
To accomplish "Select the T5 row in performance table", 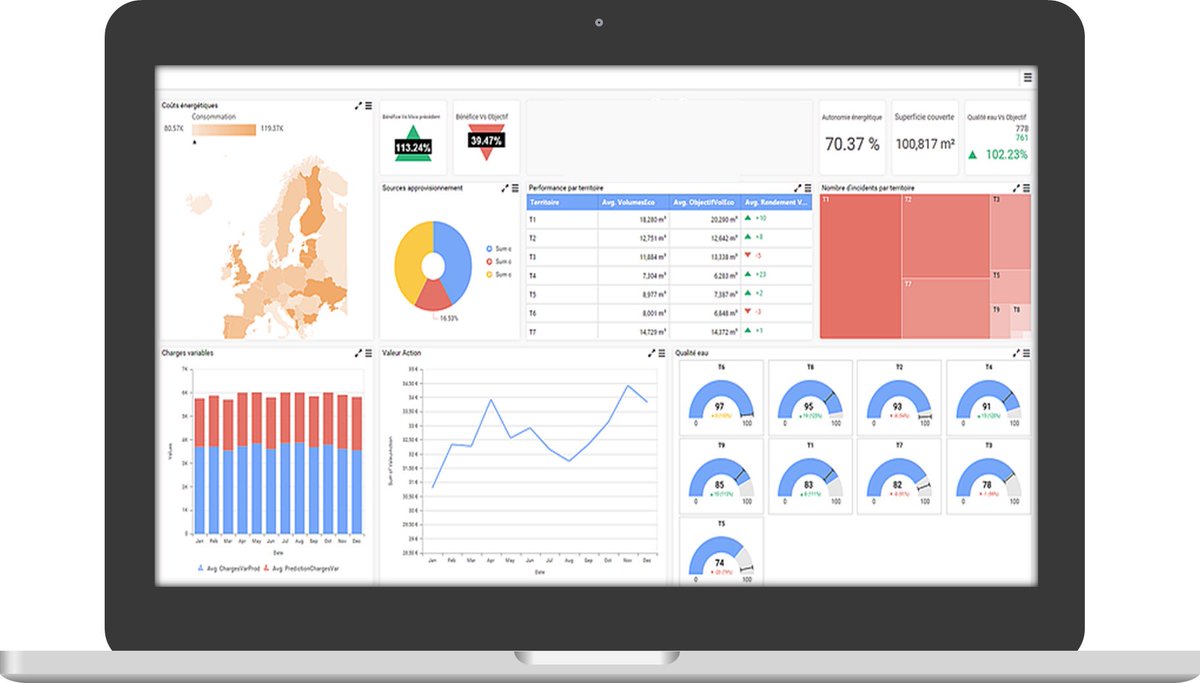I will [670, 294].
